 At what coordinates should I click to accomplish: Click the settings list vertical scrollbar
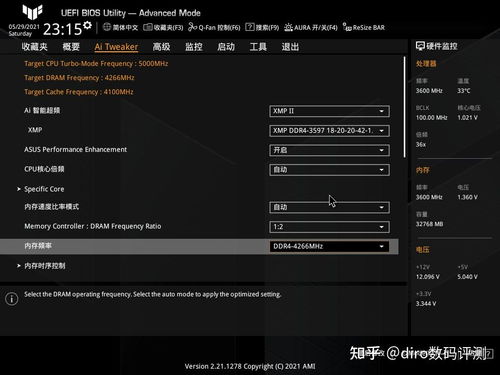(405, 107)
